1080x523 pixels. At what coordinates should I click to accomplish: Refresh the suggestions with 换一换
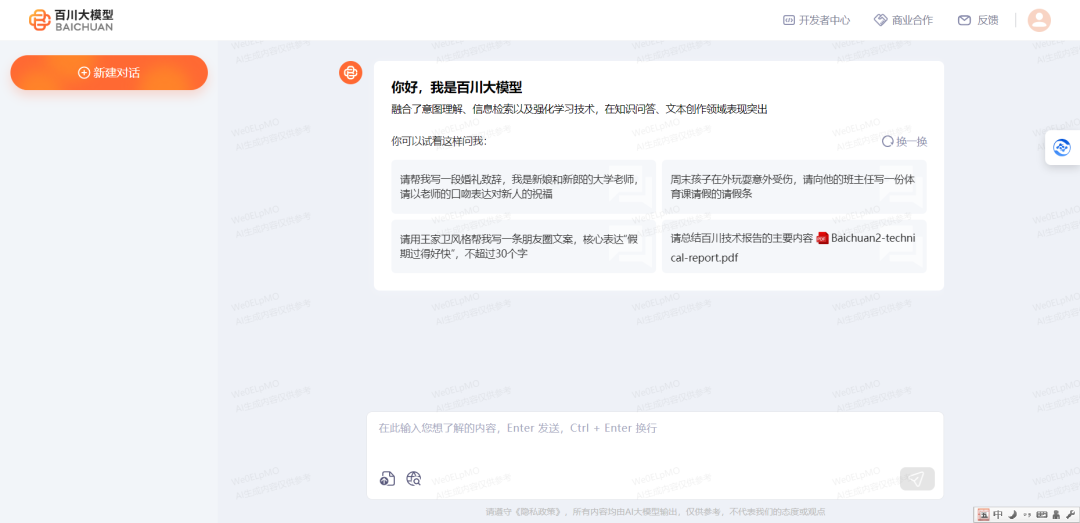tap(904, 141)
